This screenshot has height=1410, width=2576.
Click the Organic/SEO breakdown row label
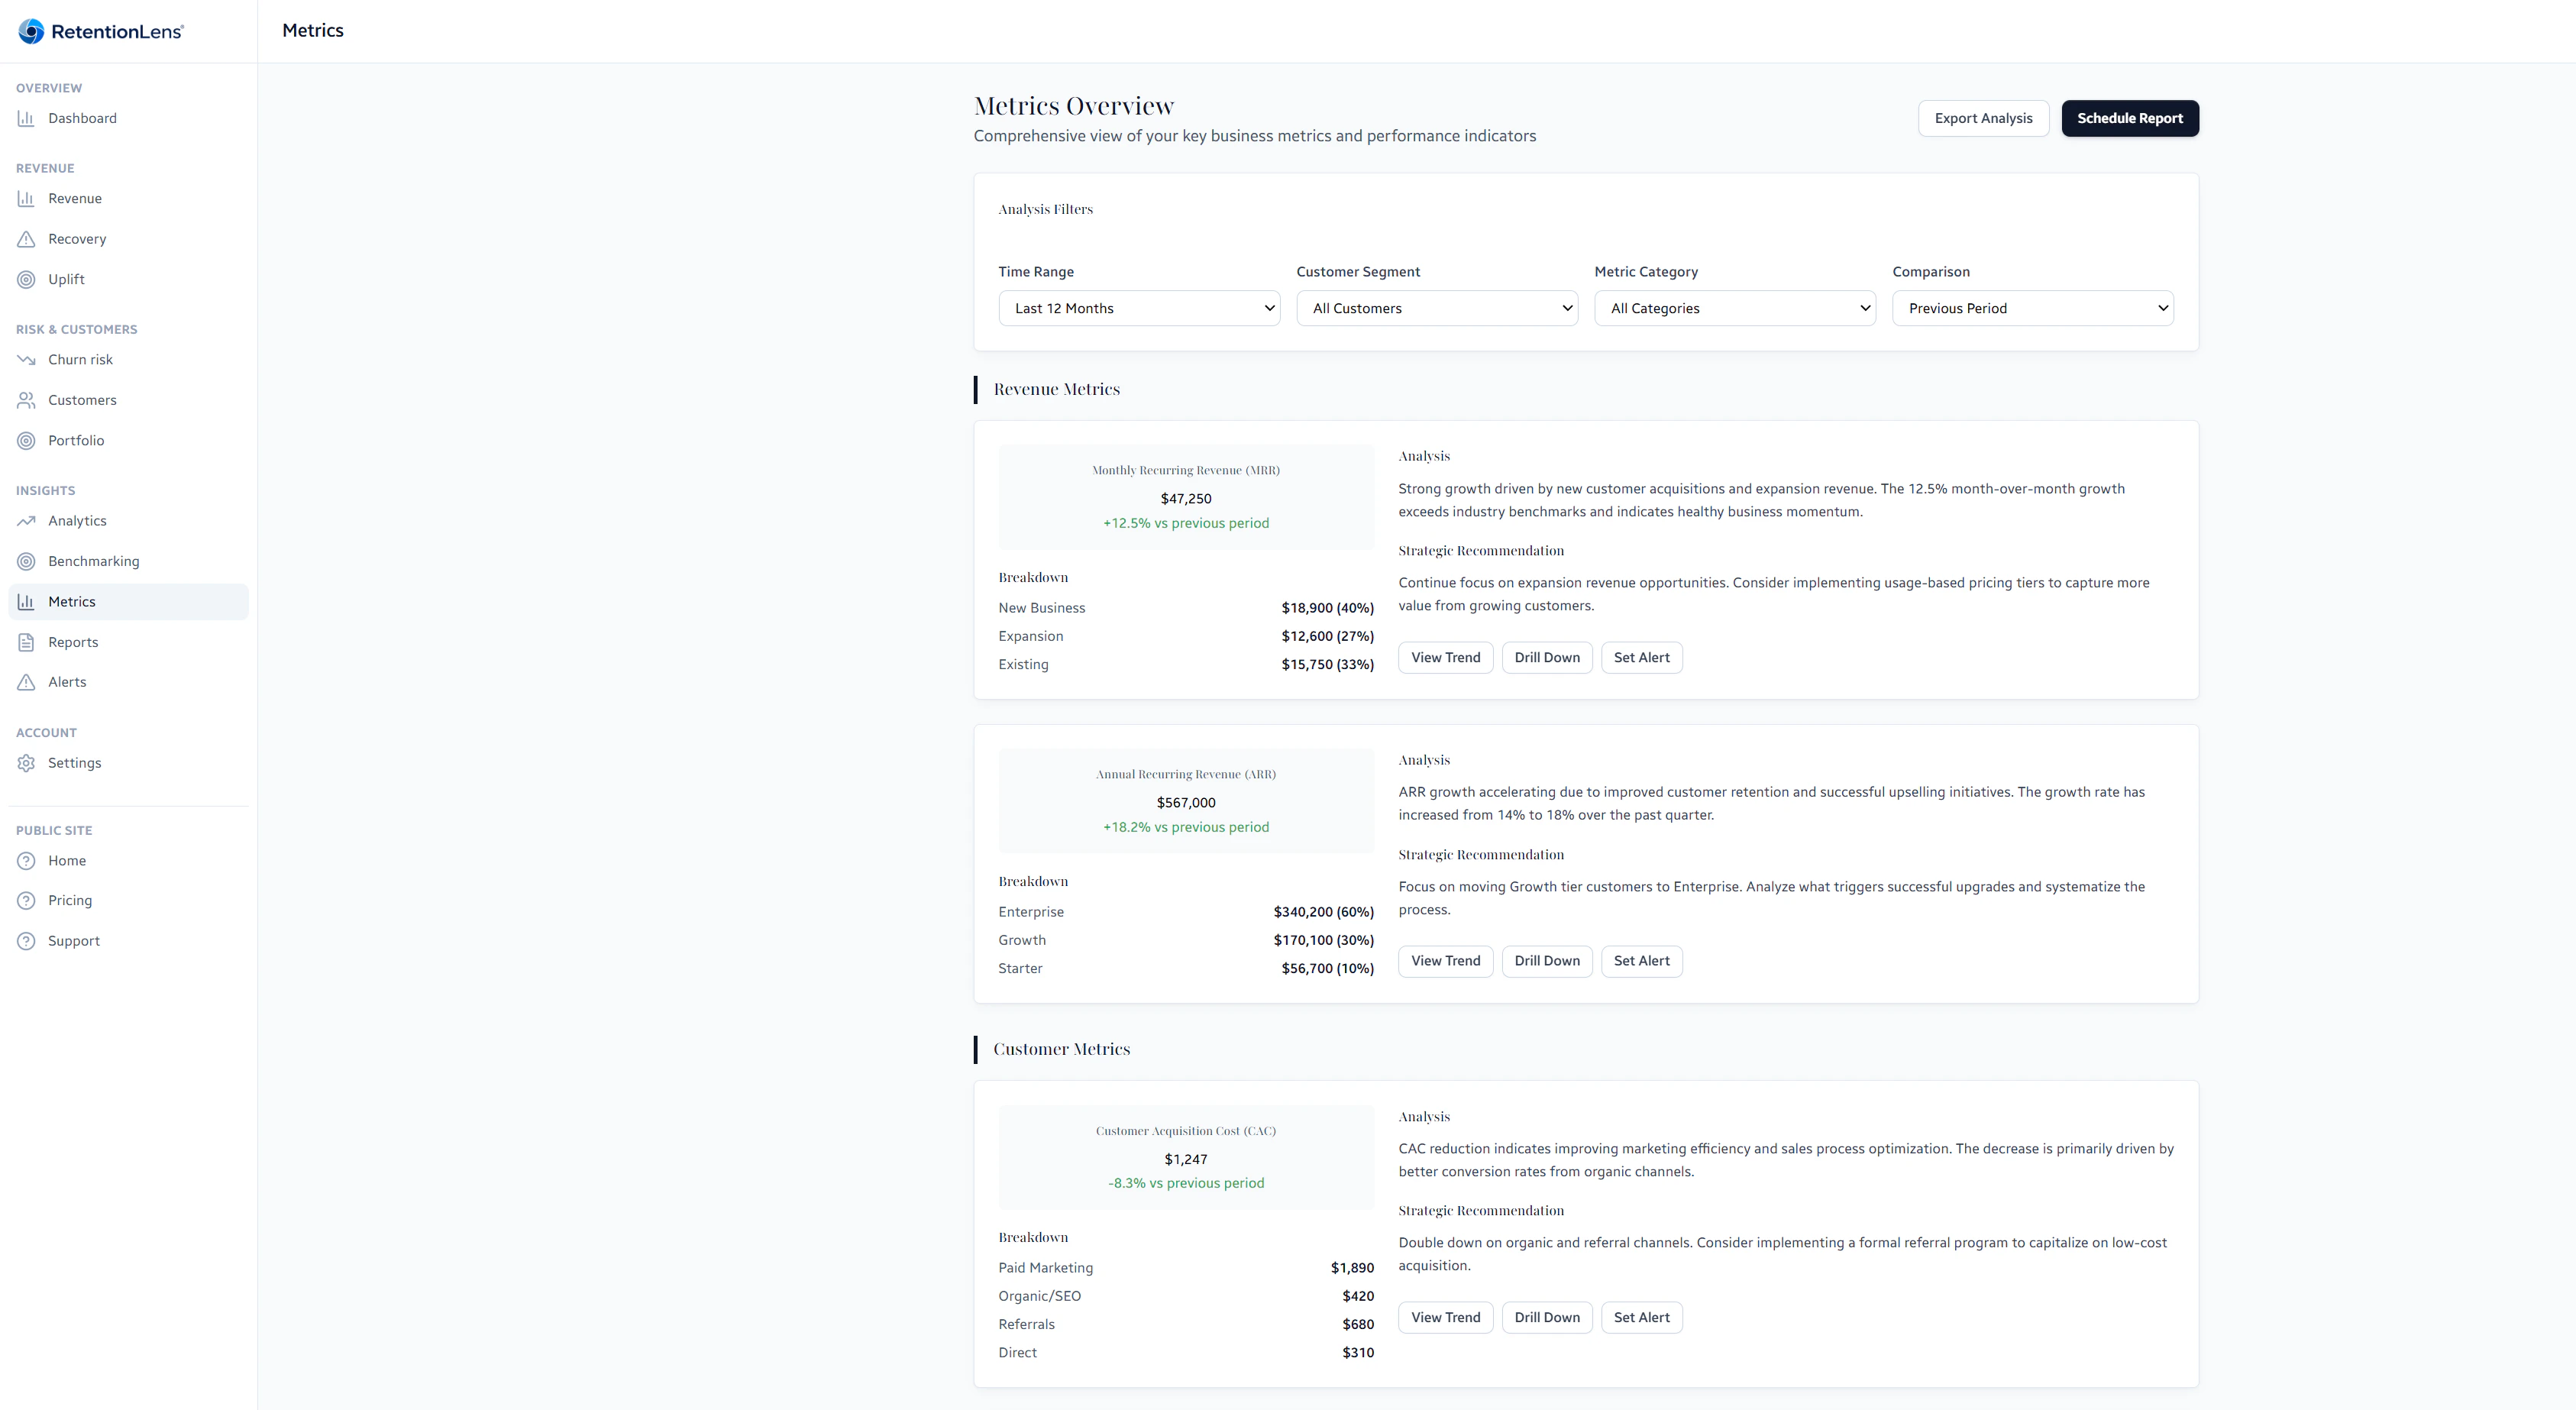pos(1039,1296)
